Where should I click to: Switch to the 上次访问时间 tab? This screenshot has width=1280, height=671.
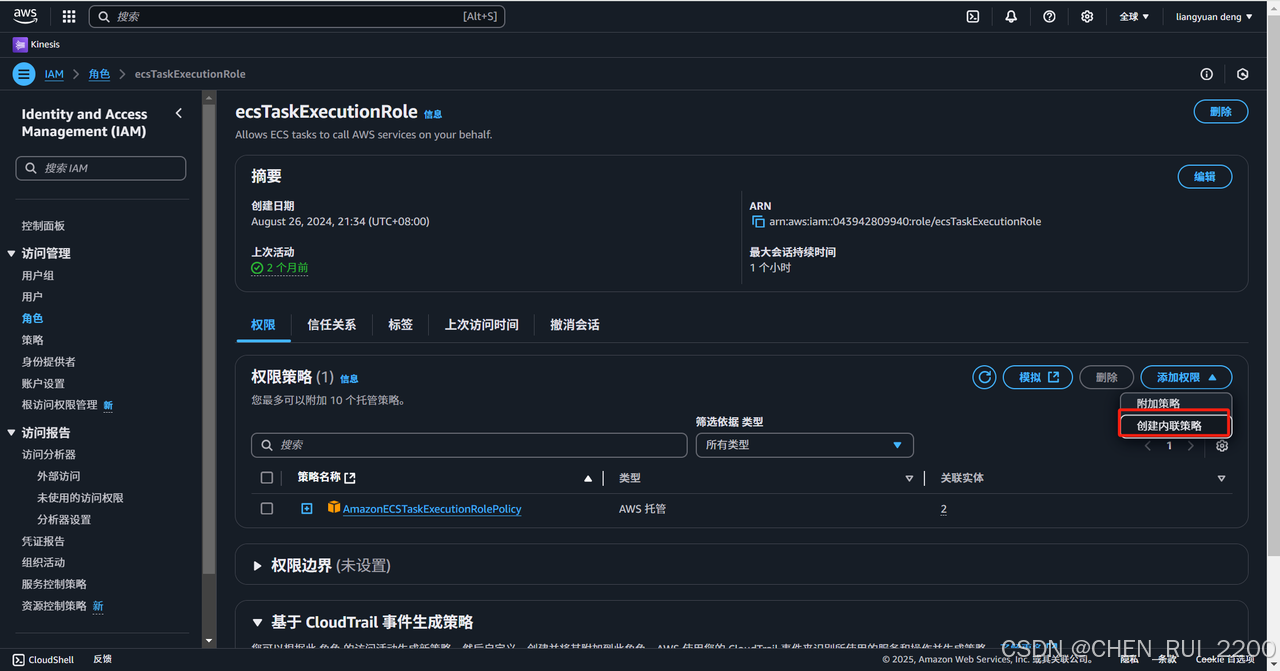pyautogui.click(x=482, y=325)
